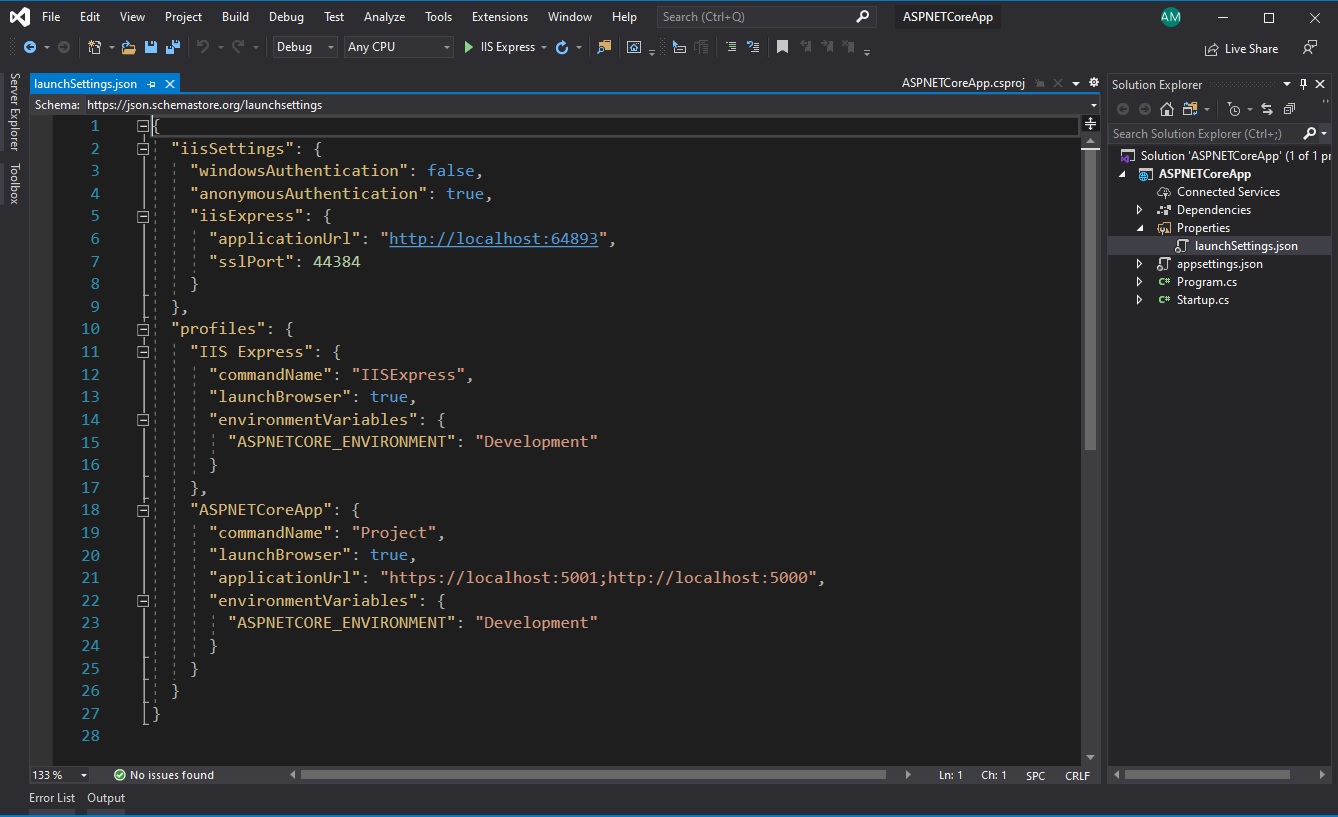Open Solution Explorer window position dropdown
The image size is (1338, 817).
click(x=1288, y=84)
